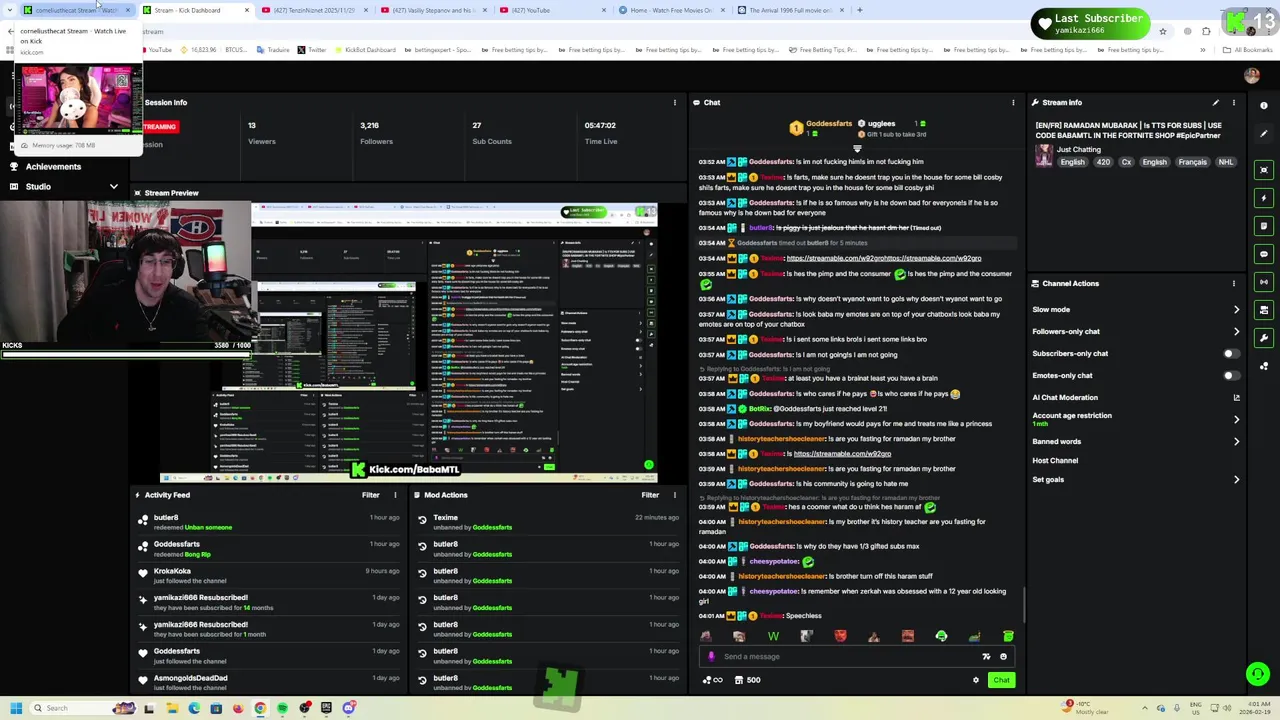Screen dimensions: 1280x720
Task: Open Achievements in left sidebar
Action: [53, 167]
